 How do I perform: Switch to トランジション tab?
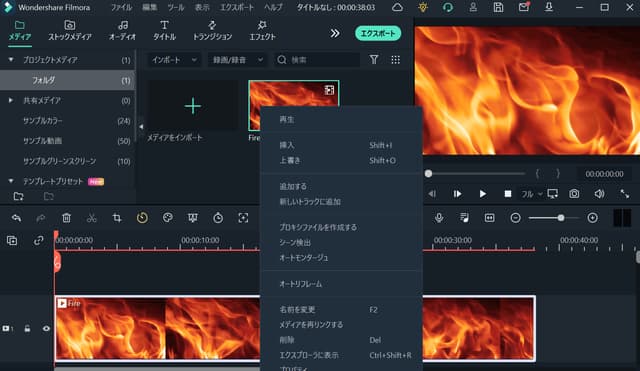[x=212, y=31]
